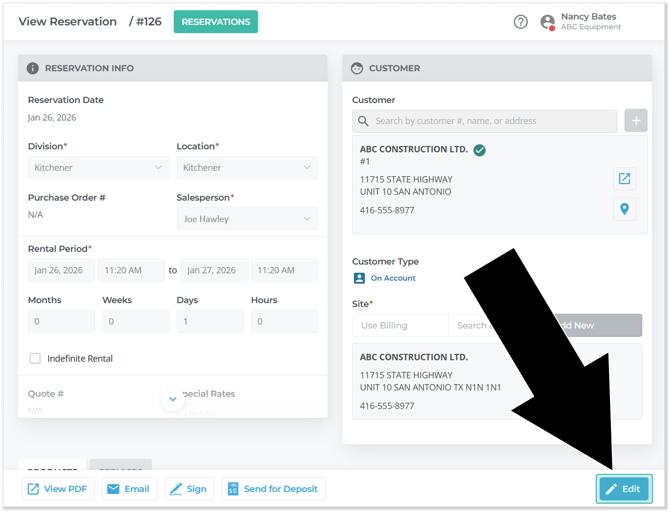The height and width of the screenshot is (512, 670).
Task: Open customer record external link icon
Action: pyautogui.click(x=624, y=179)
